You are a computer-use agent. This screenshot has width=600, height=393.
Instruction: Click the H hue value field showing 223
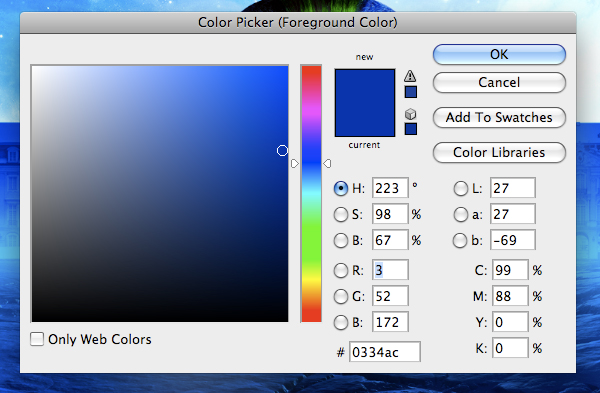tap(390, 188)
